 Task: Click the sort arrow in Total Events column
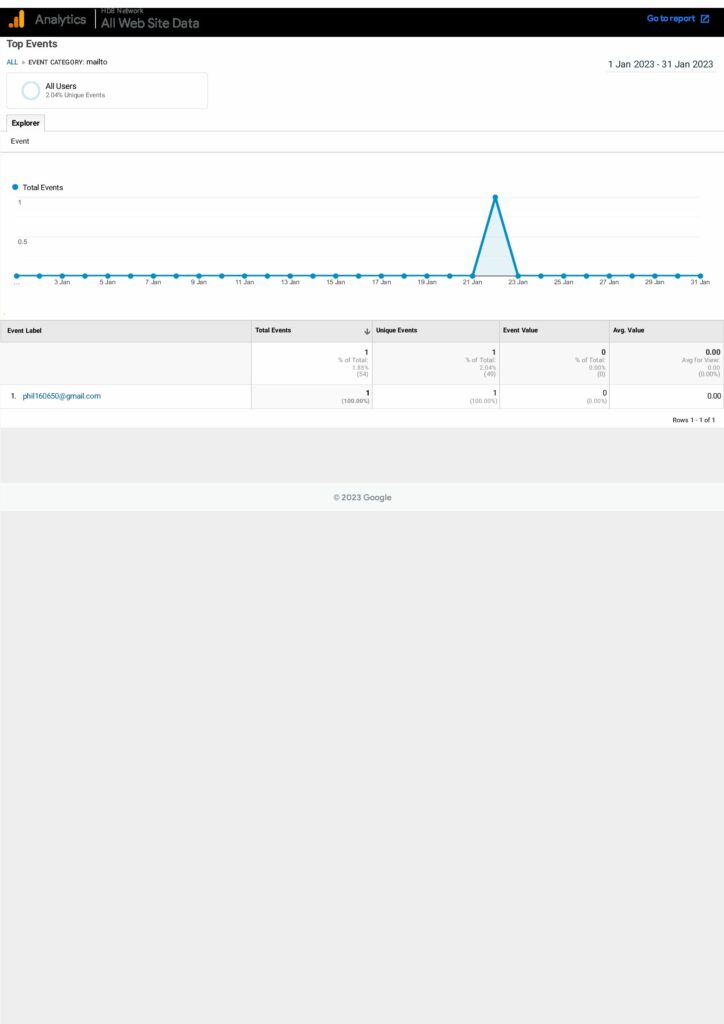point(367,330)
